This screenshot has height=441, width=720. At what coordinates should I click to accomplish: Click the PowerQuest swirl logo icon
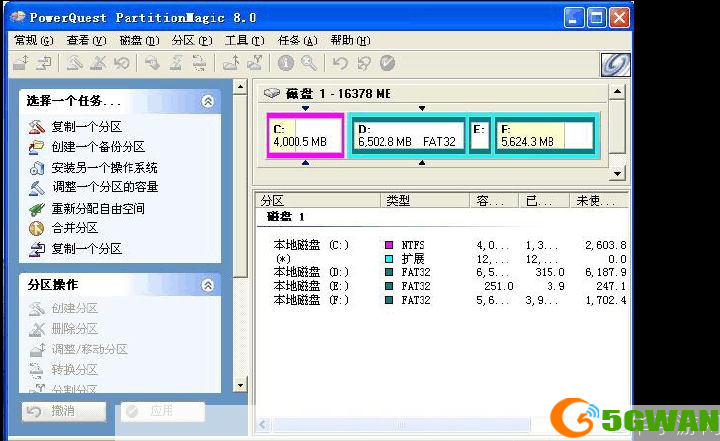coord(615,64)
